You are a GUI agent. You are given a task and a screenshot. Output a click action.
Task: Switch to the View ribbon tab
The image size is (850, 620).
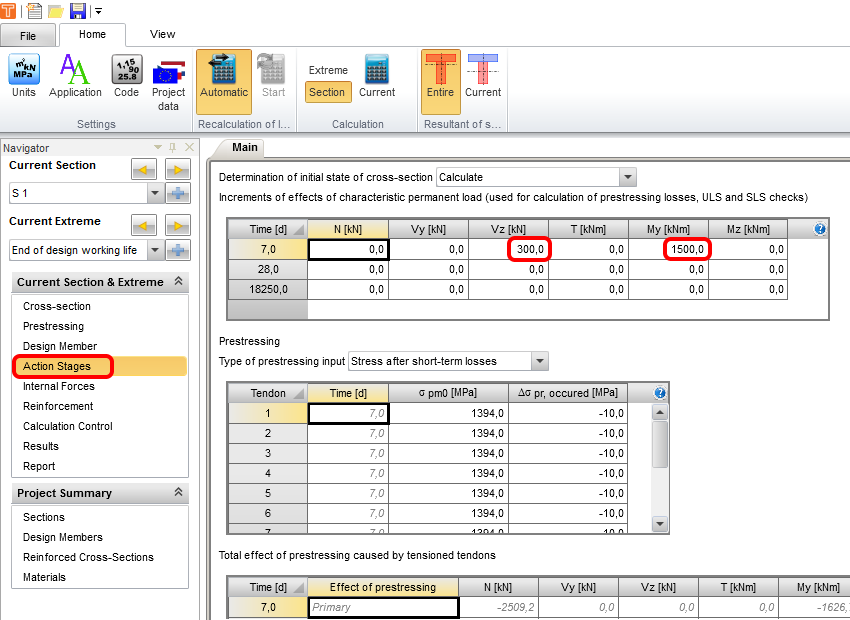click(162, 34)
